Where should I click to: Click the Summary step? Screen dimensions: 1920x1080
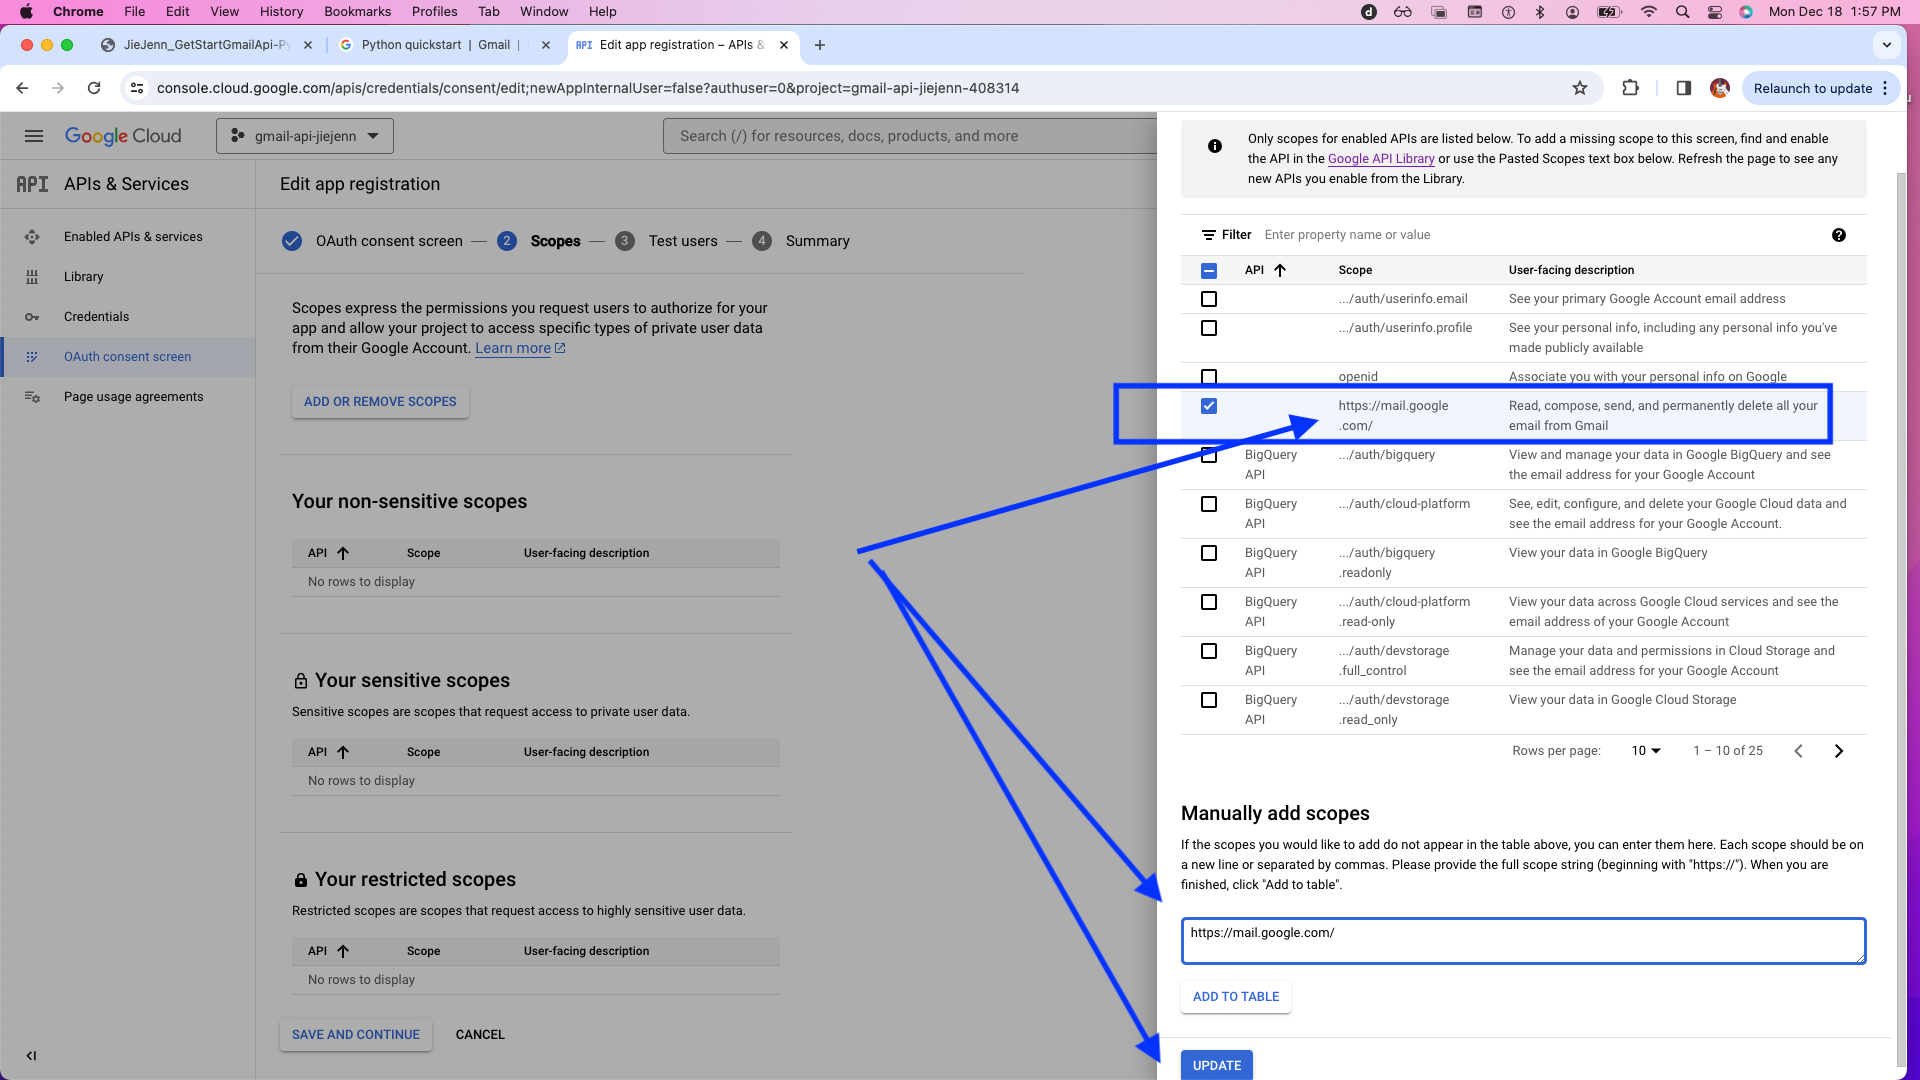(802, 241)
